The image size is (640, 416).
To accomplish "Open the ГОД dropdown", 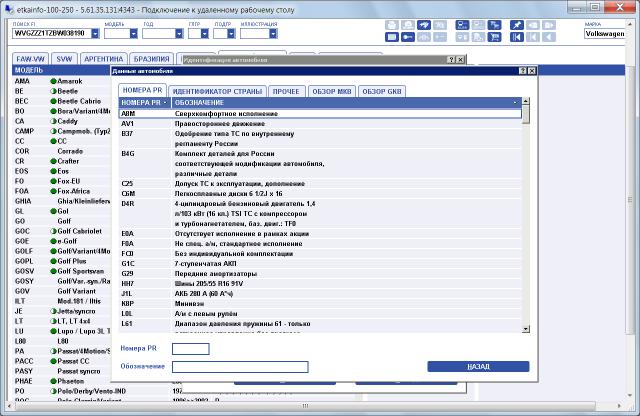I will [x=179, y=33].
